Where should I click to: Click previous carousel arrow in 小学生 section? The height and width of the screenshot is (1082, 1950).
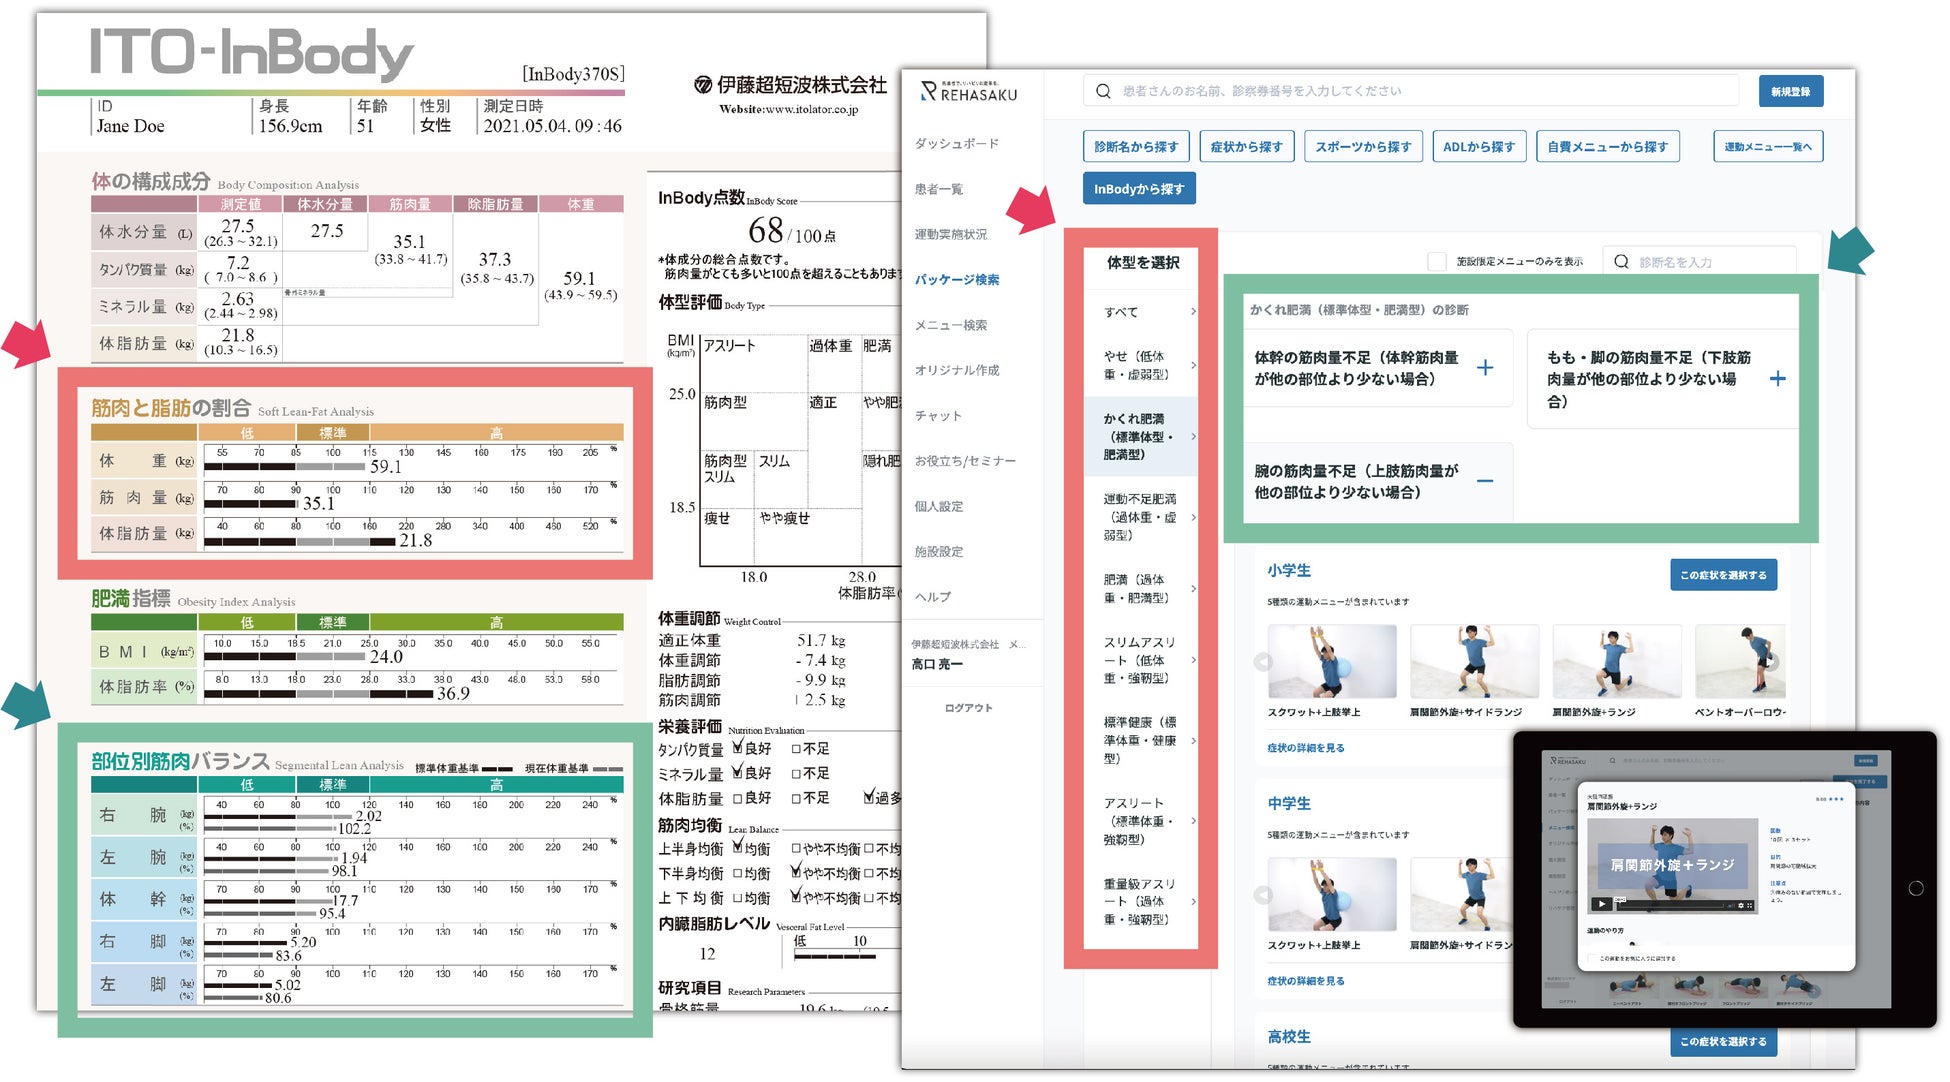[1263, 662]
